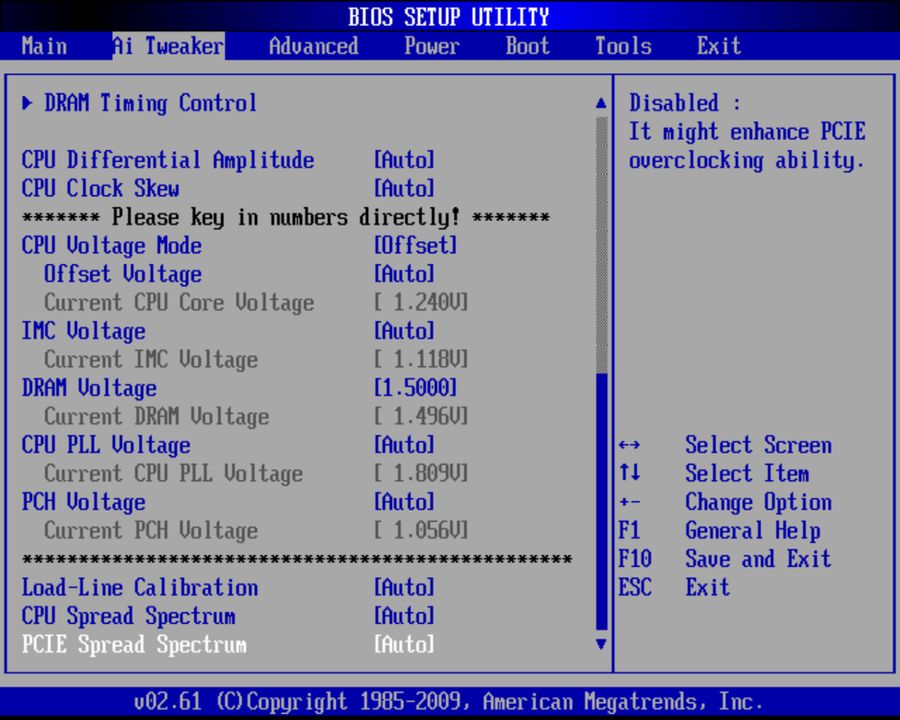The height and width of the screenshot is (720, 900).
Task: Go to the Boot tab
Action: (x=527, y=46)
